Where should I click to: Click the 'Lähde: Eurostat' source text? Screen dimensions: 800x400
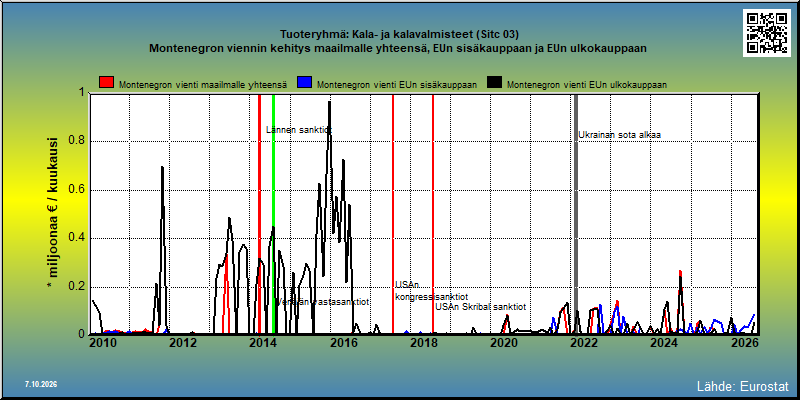point(743,385)
